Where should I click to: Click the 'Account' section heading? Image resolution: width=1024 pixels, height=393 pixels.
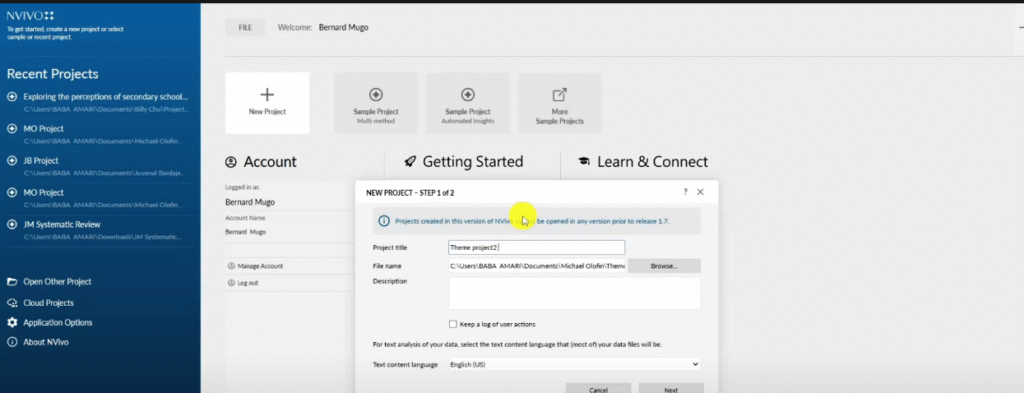point(270,162)
